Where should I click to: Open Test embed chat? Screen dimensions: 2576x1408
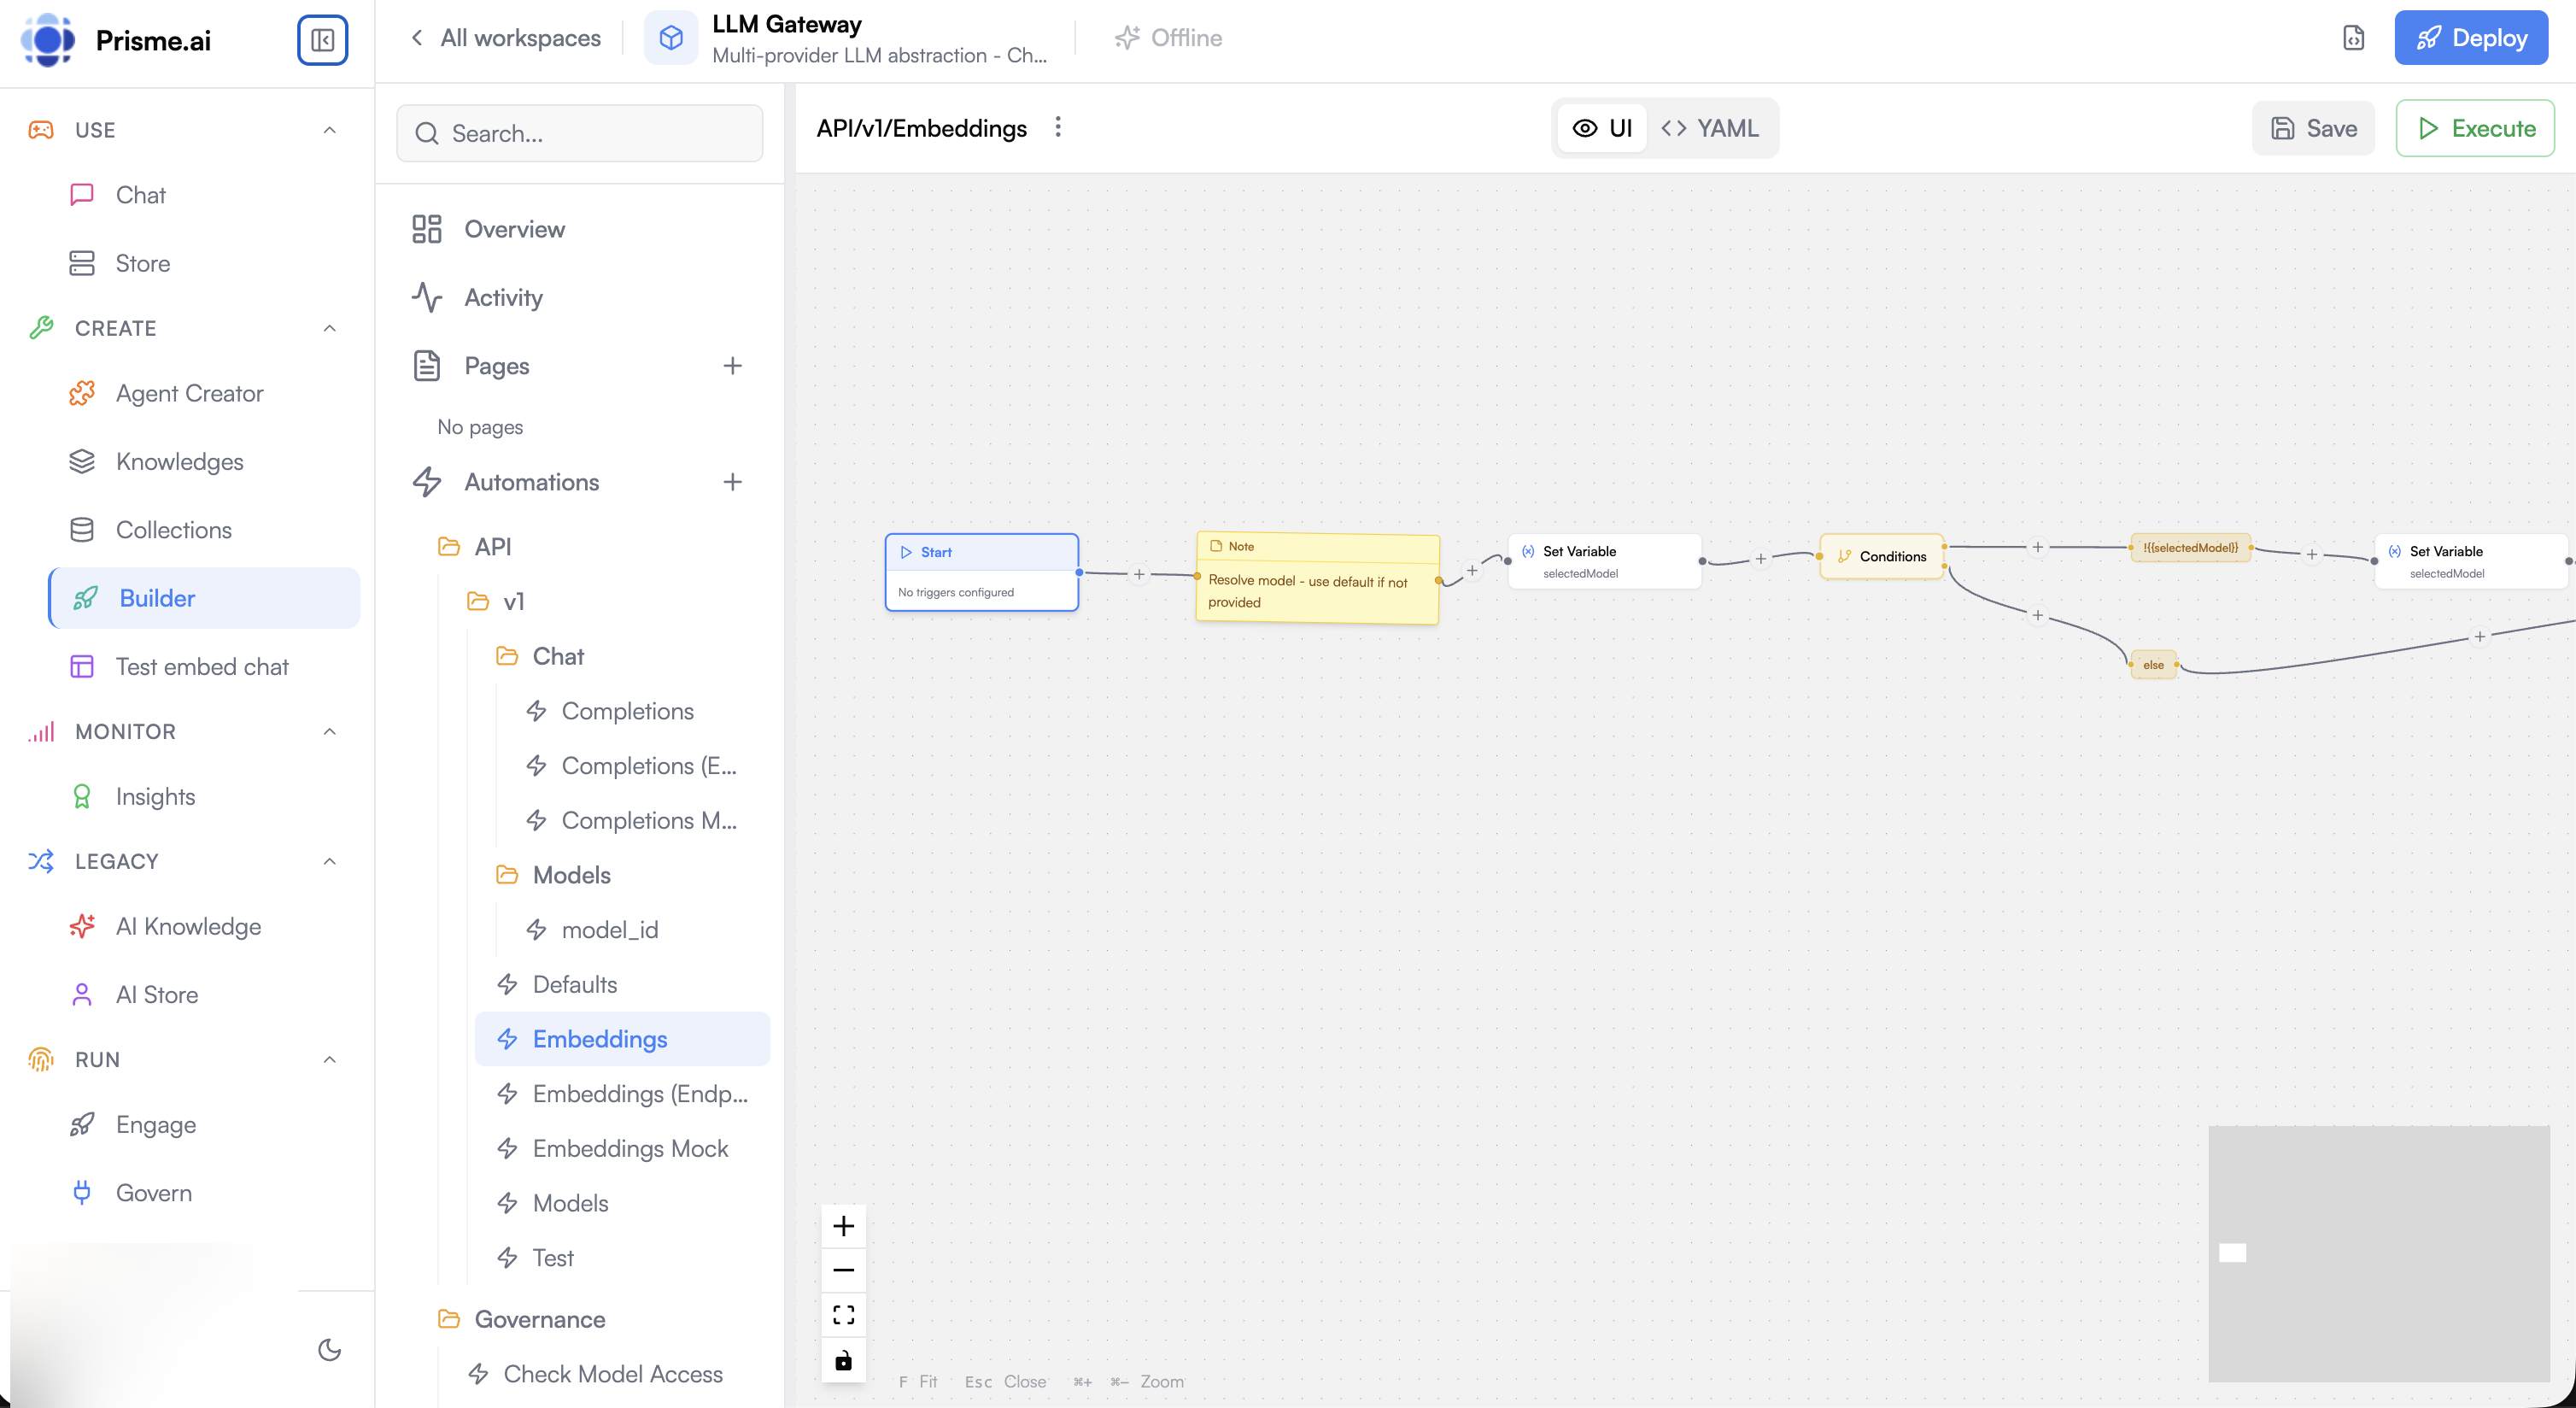coord(202,666)
